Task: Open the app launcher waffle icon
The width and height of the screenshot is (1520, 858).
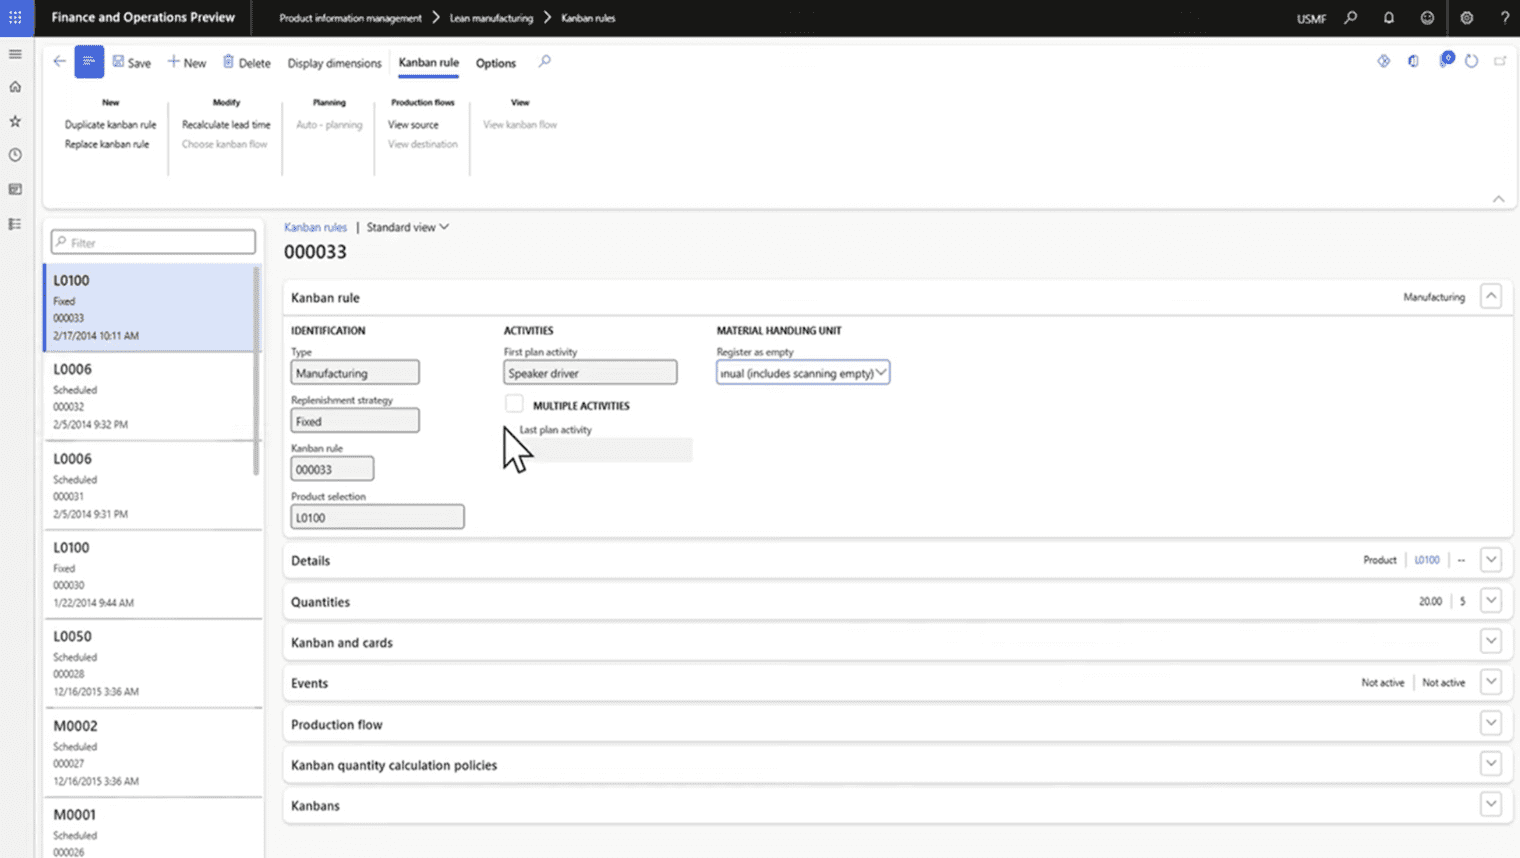Action: [15, 18]
